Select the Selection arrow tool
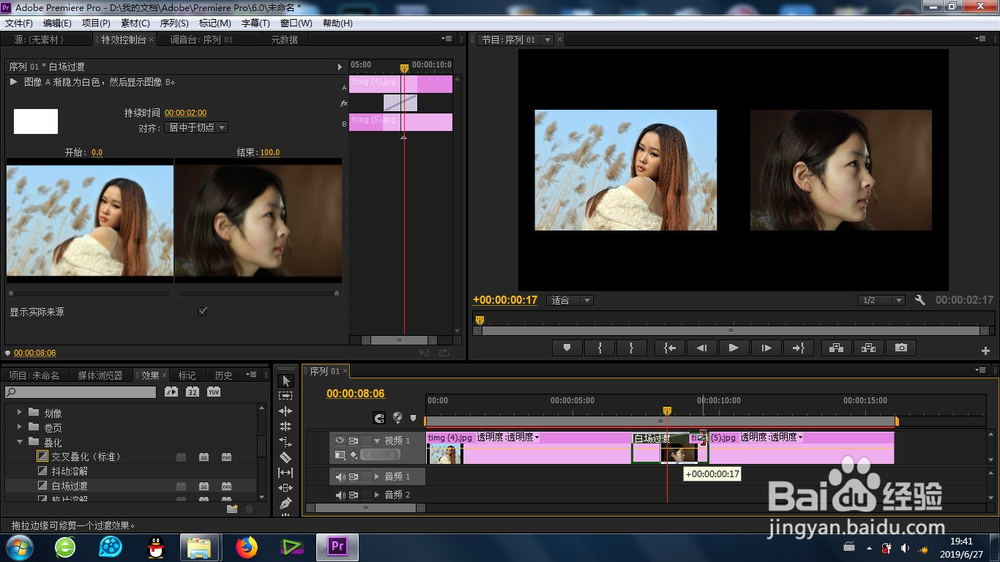This screenshot has width=1000, height=562. coord(286,381)
